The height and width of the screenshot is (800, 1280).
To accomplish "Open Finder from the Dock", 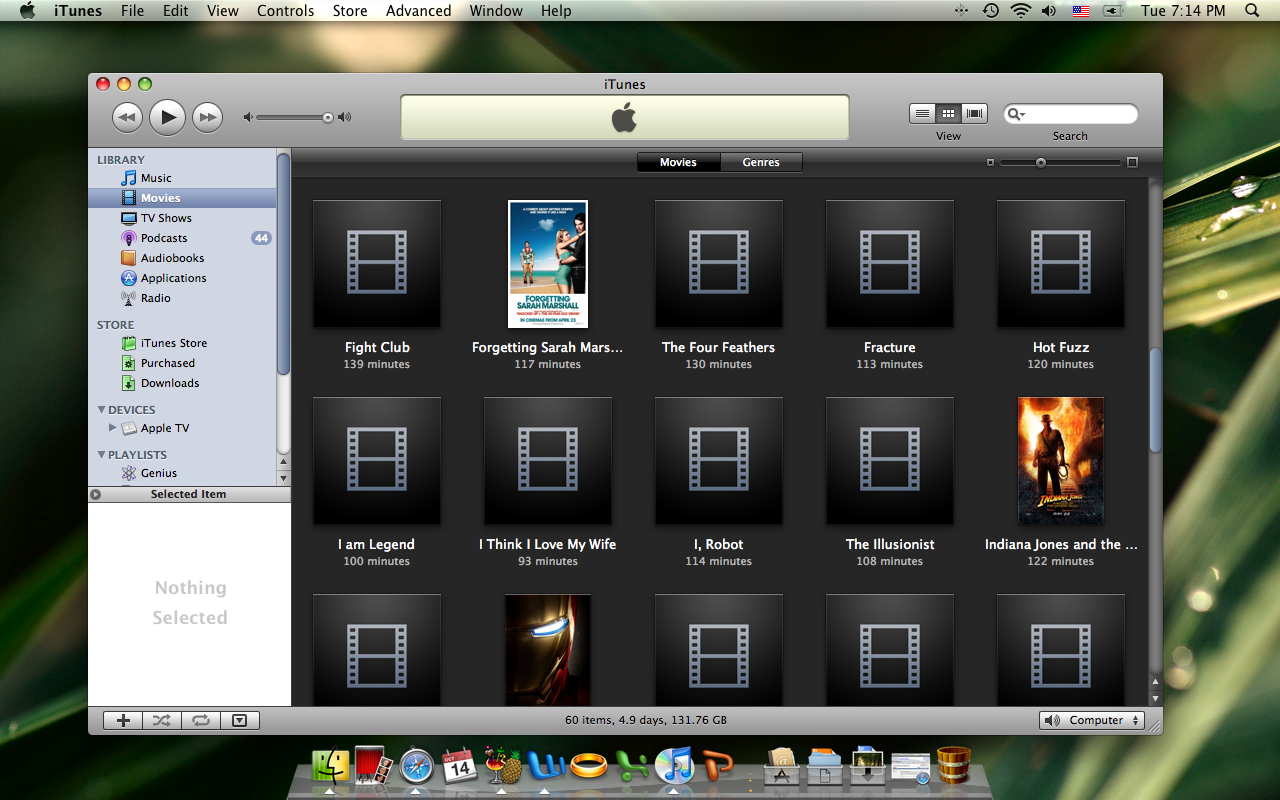I will [x=331, y=765].
